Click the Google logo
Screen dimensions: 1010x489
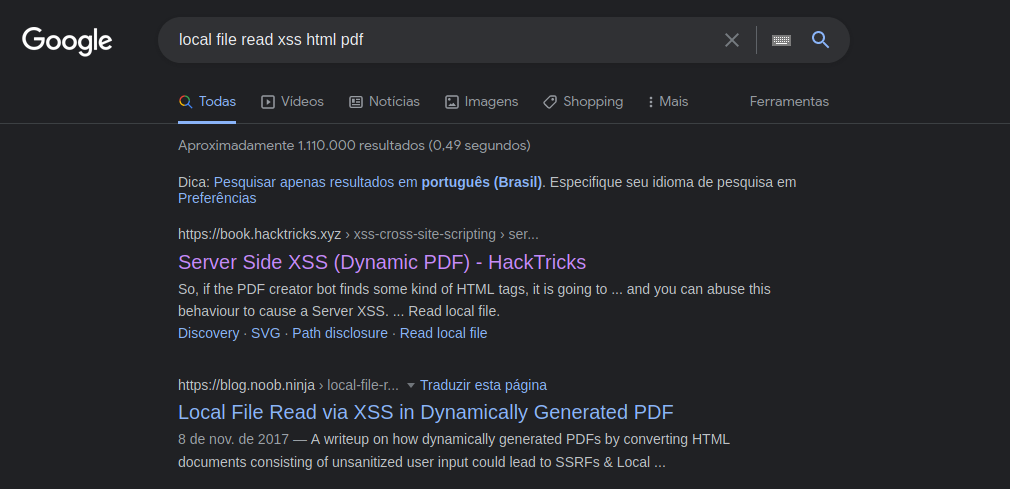67,41
